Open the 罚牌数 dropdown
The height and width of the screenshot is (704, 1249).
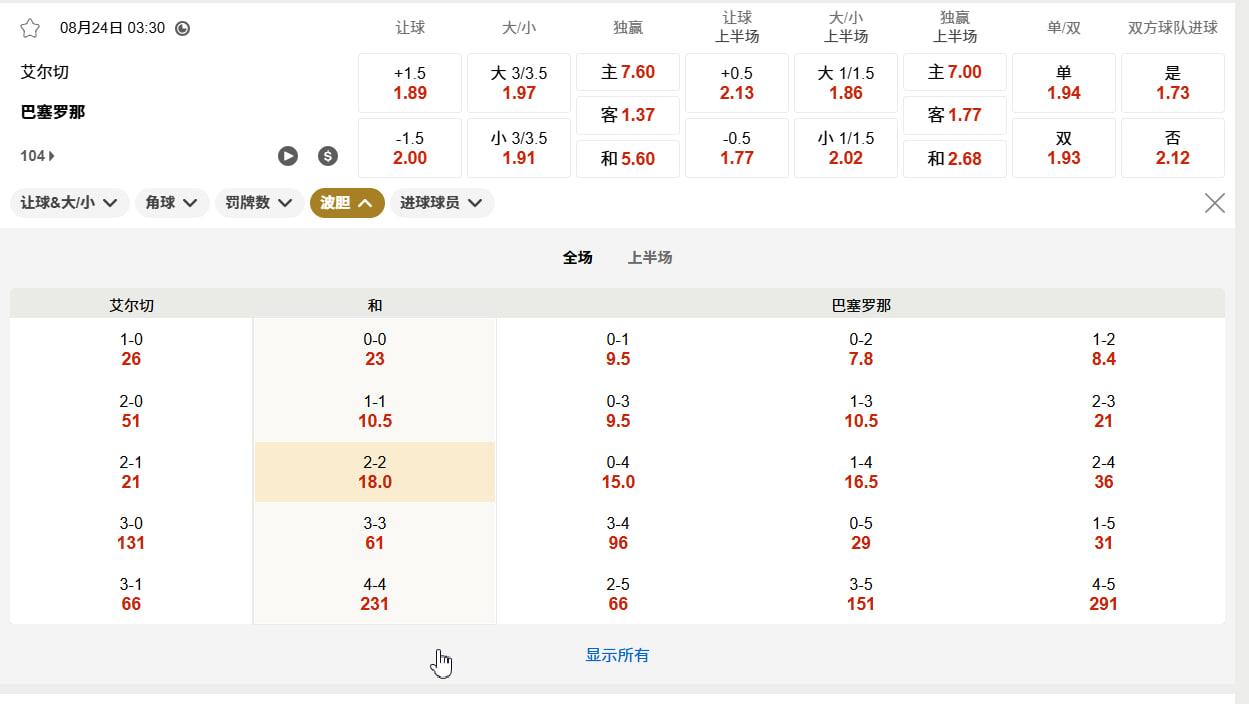click(x=259, y=203)
